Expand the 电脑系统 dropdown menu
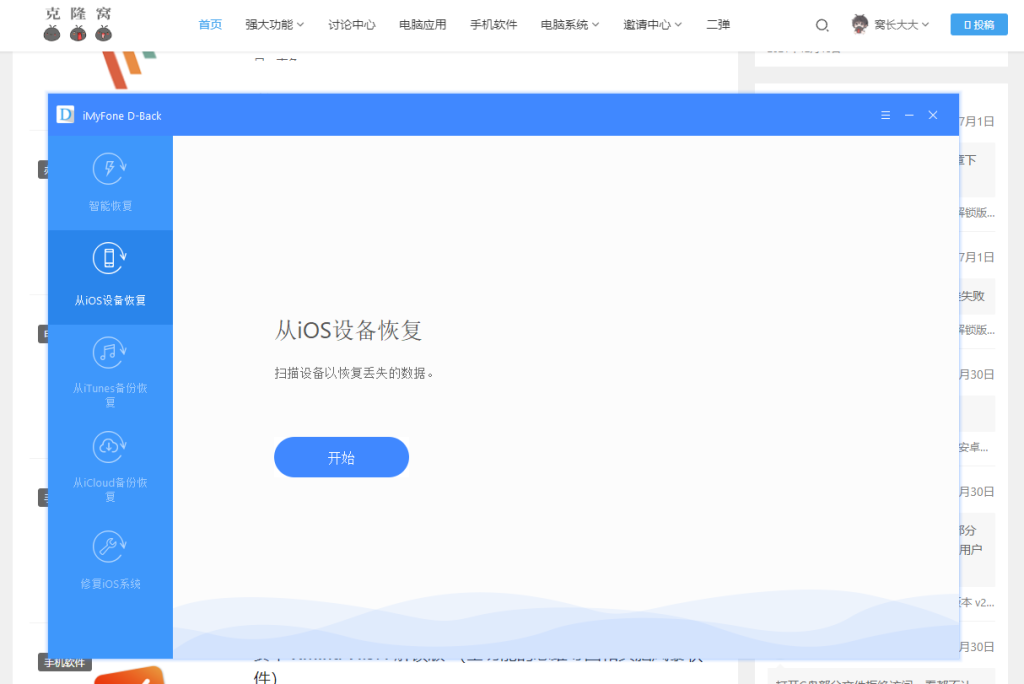 pyautogui.click(x=570, y=25)
